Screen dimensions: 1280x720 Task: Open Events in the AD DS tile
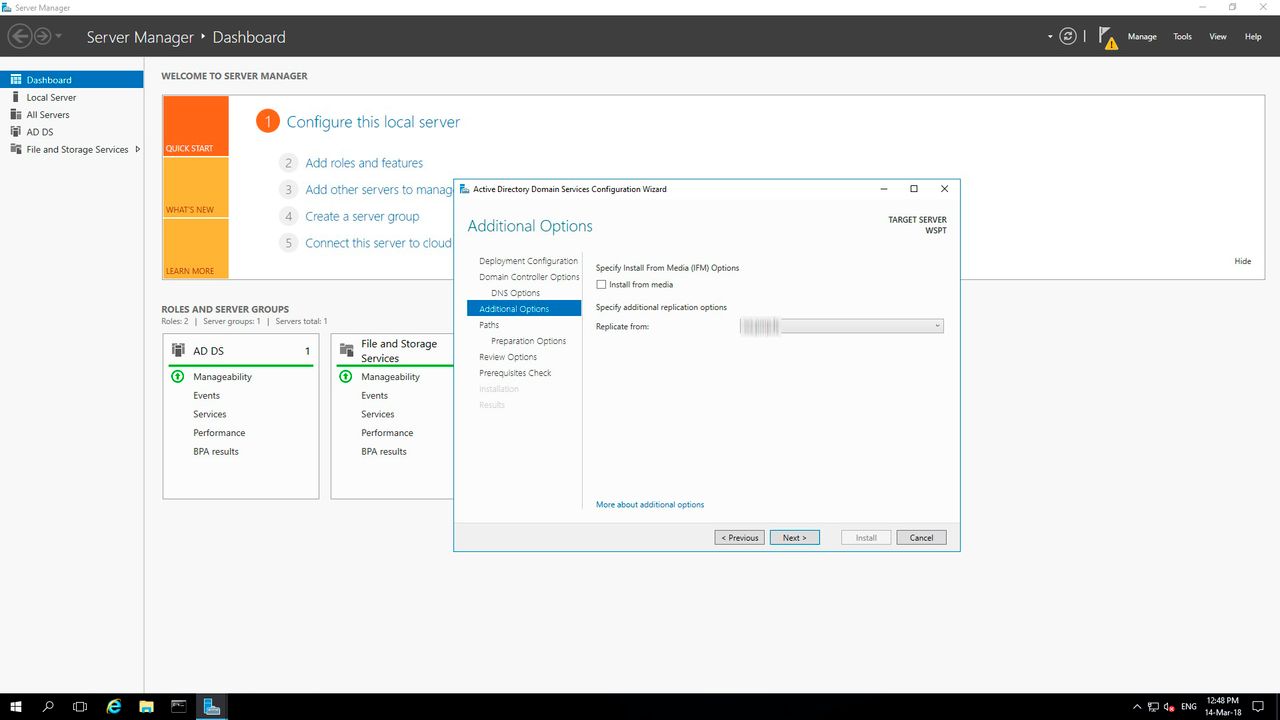tap(207, 396)
